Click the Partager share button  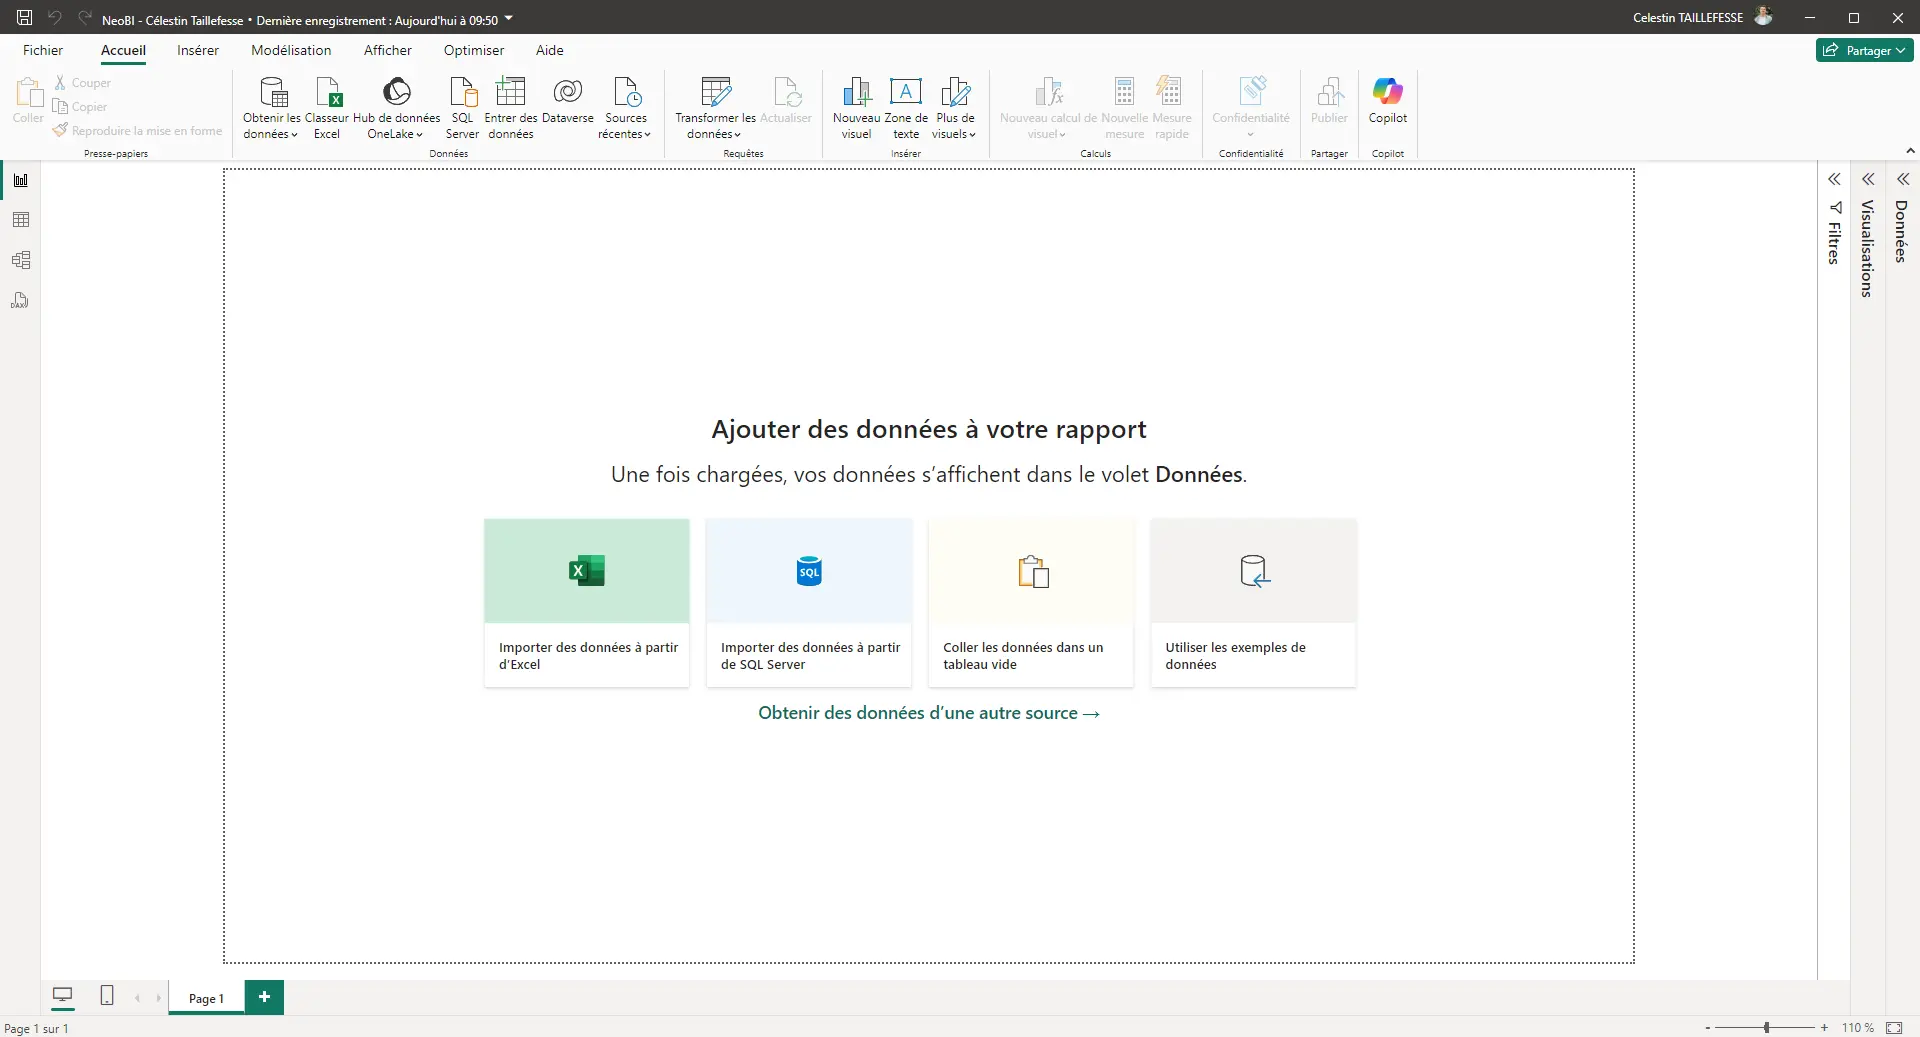tap(1864, 50)
